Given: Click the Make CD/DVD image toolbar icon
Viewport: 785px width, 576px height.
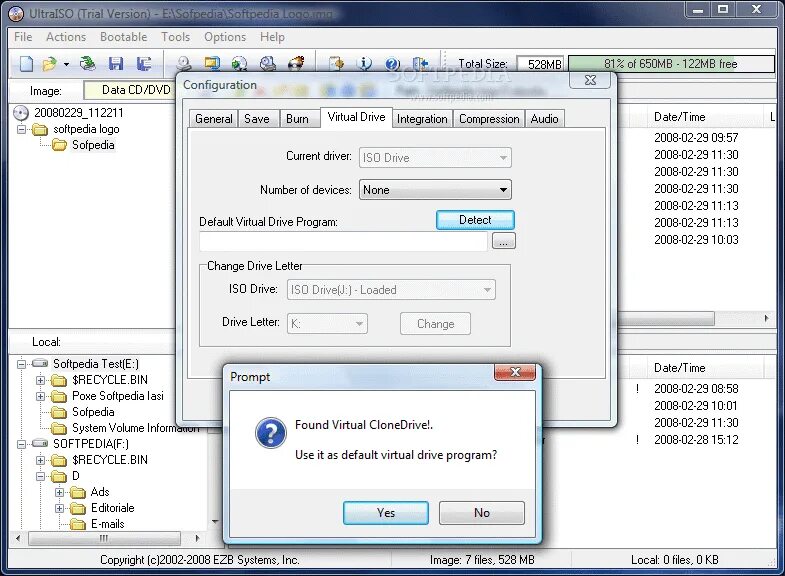Looking at the screenshot, I should coord(184,64).
